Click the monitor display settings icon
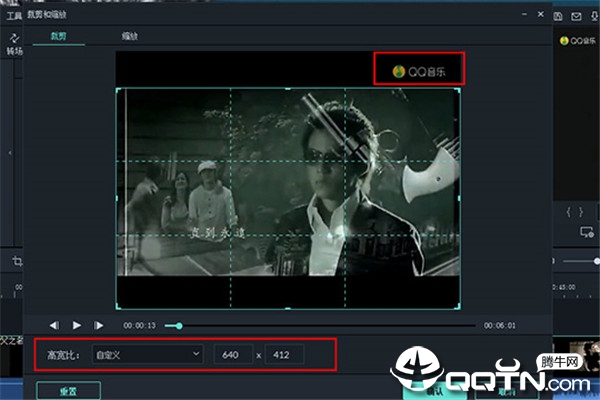The height and width of the screenshot is (400, 600). [x=587, y=232]
